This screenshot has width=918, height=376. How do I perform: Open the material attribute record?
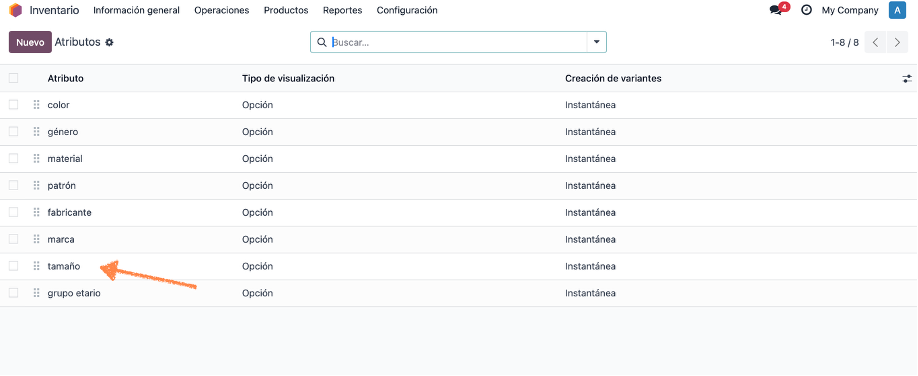[x=65, y=159]
